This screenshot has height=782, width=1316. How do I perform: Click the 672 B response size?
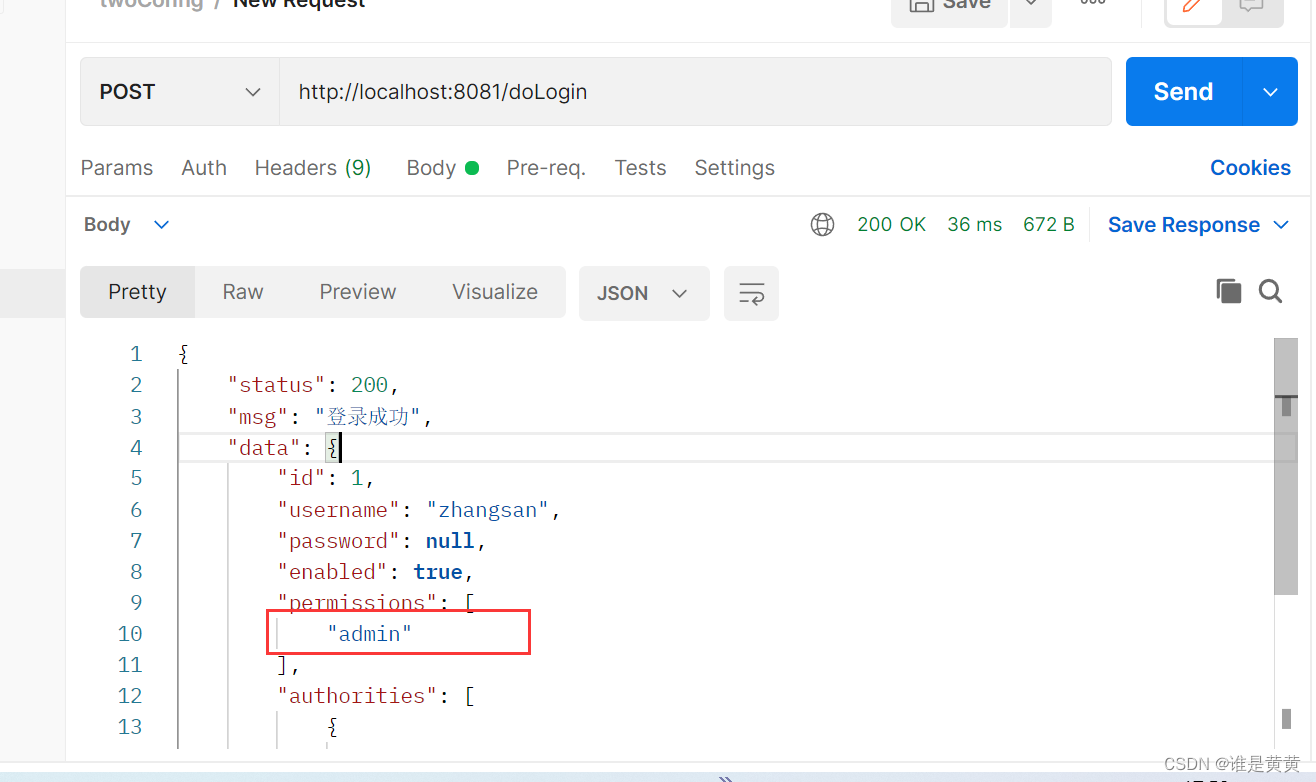point(1048,225)
